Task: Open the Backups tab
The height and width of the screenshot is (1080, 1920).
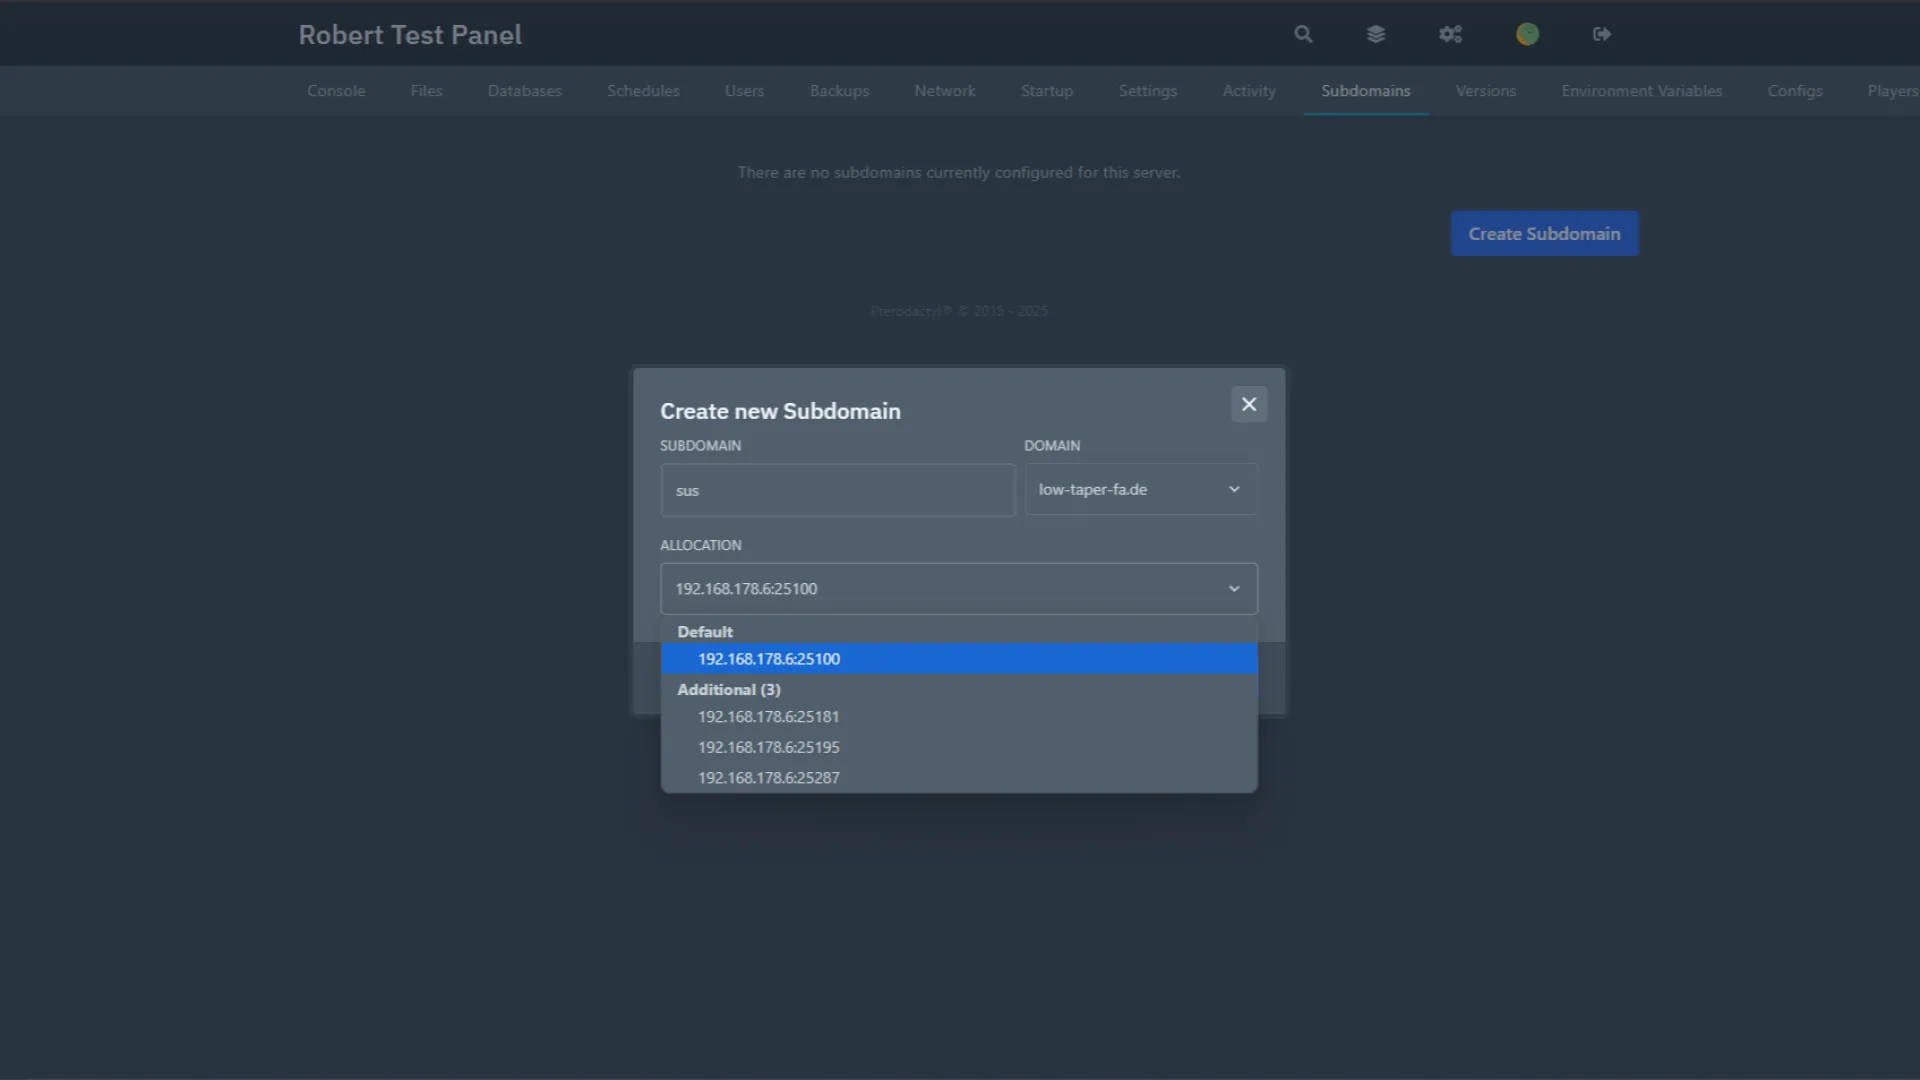Action: coord(839,91)
